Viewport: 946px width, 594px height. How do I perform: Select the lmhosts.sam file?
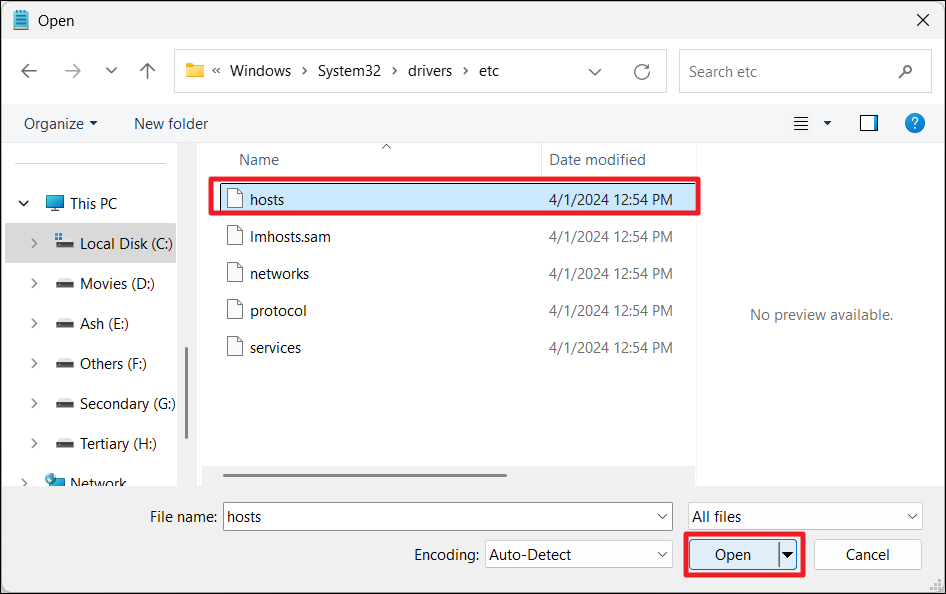(290, 237)
